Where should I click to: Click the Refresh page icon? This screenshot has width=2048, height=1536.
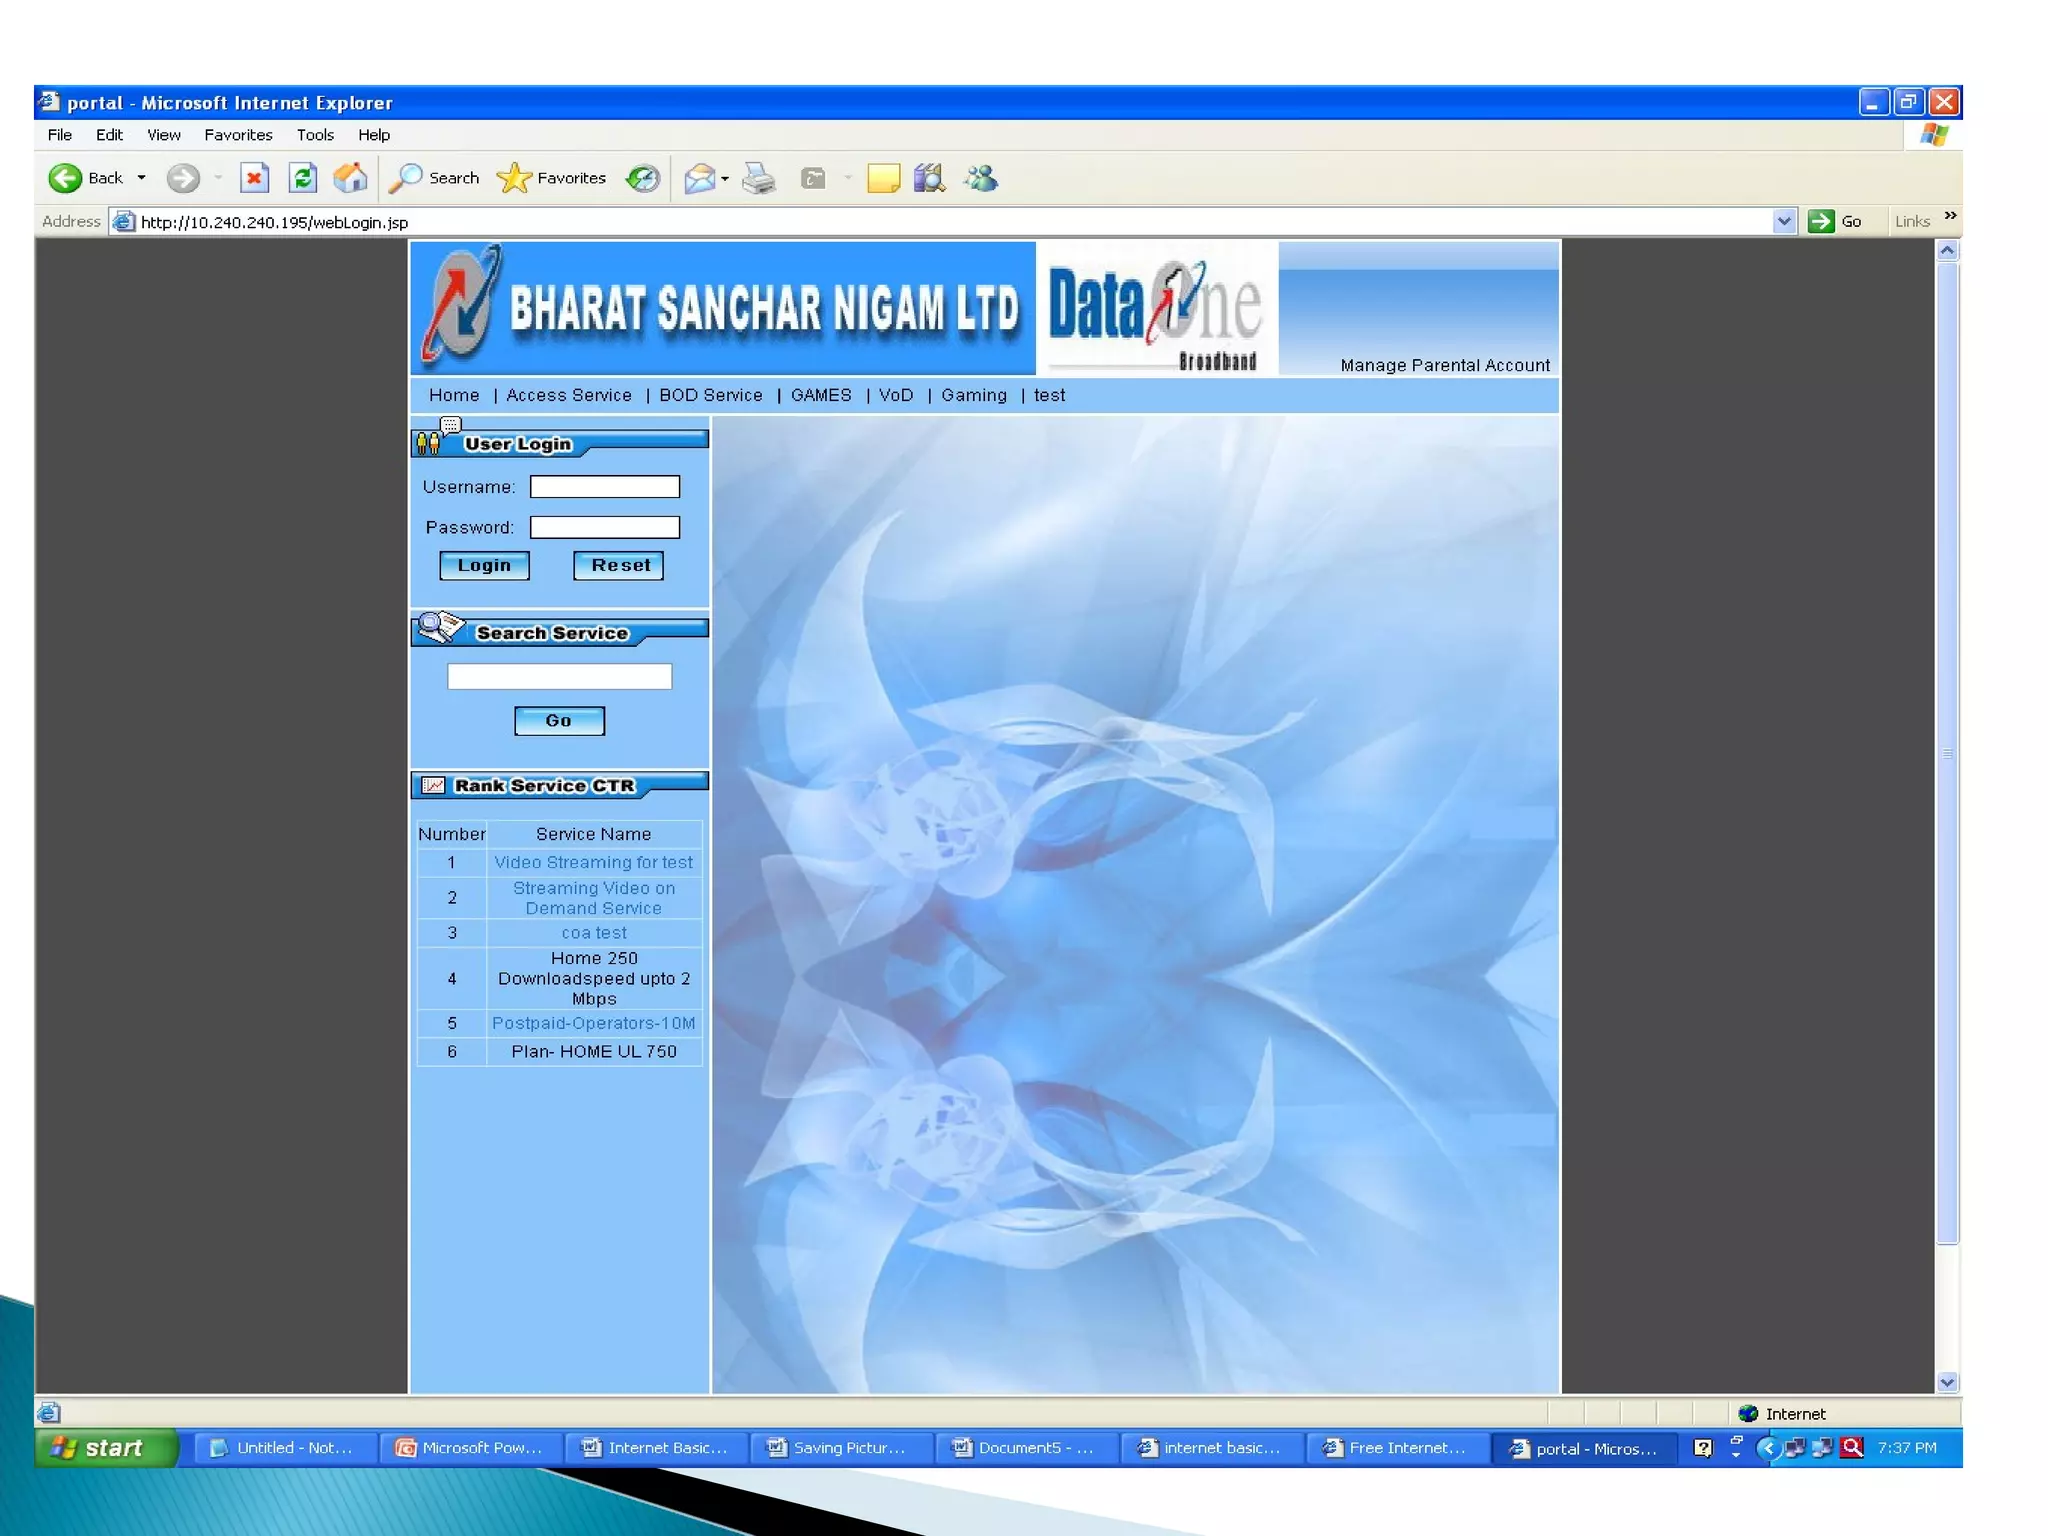click(x=303, y=178)
